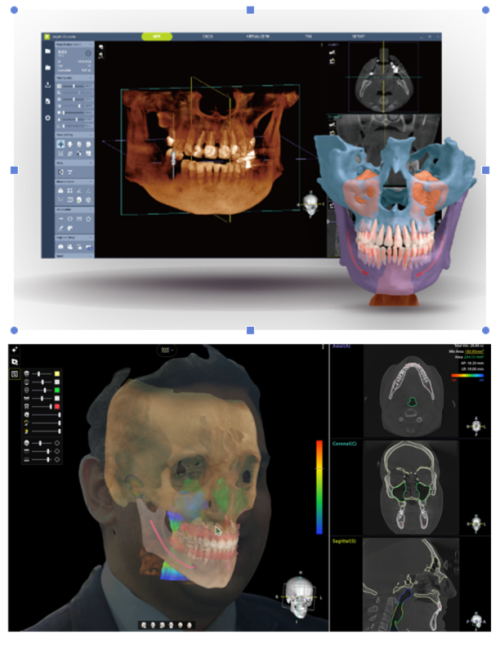Click the bottom-right selection handle of upper image

click(486, 330)
